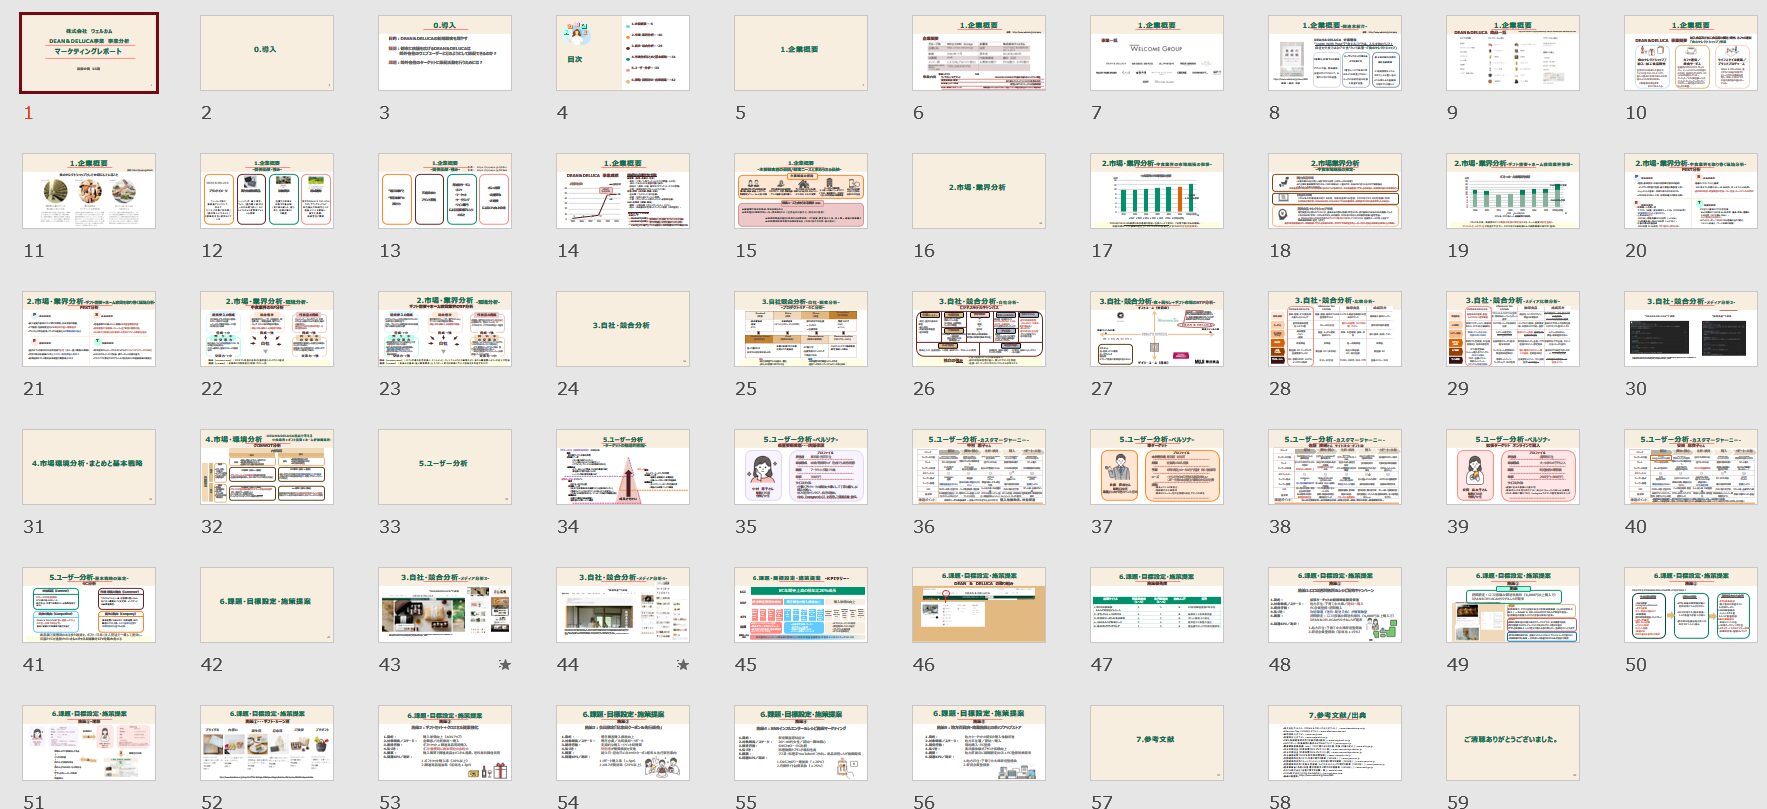The image size is (1767, 809).
Task: Select slide 56 thumbnail
Action: (x=979, y=743)
